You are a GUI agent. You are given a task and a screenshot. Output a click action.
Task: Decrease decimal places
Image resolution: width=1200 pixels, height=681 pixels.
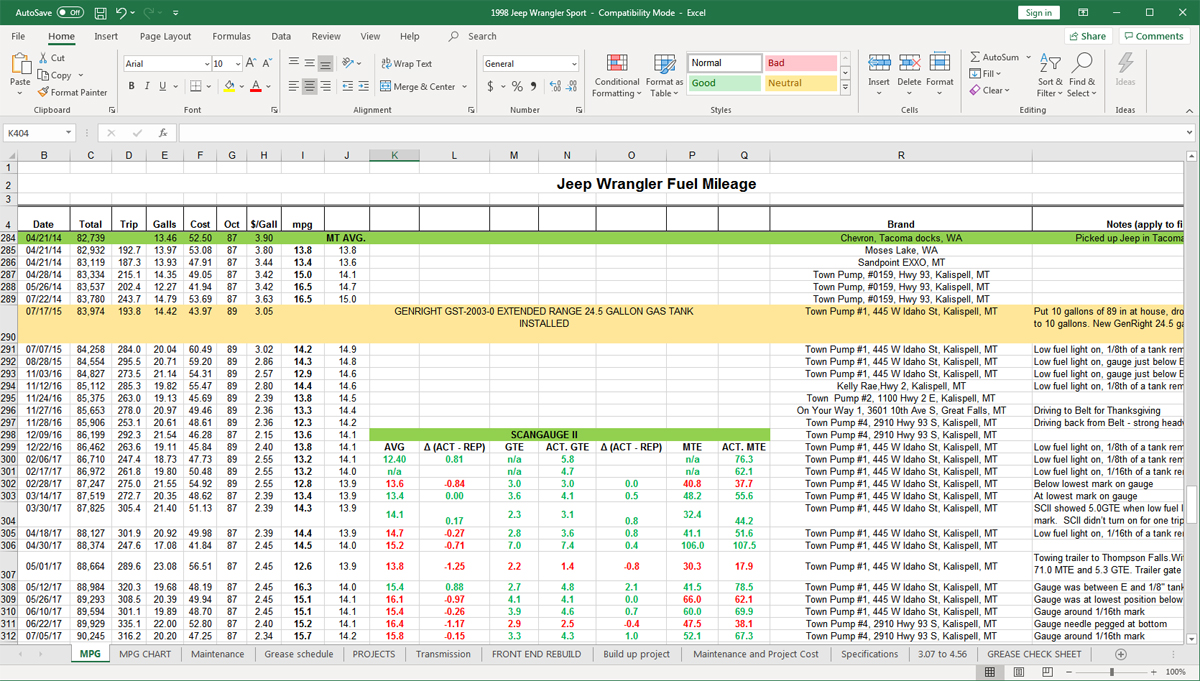click(x=569, y=87)
